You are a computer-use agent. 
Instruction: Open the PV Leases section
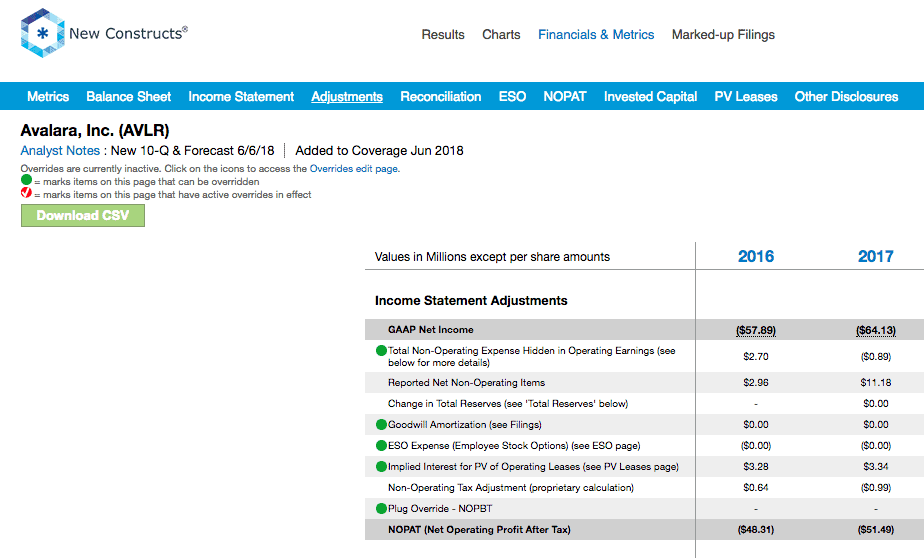(x=745, y=97)
